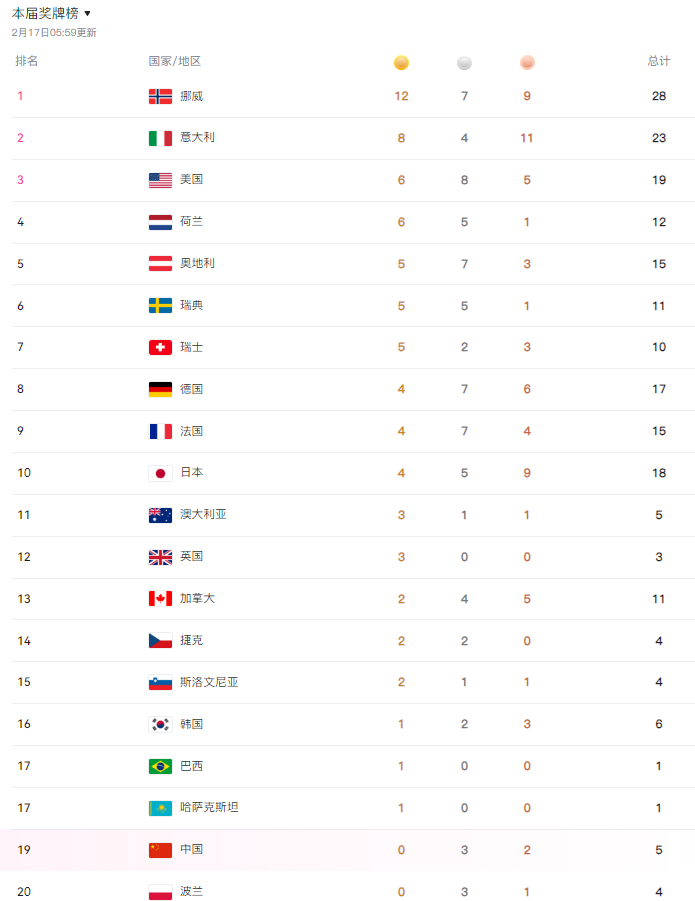
Task: Click the 排名 column header
Action: click(27, 62)
